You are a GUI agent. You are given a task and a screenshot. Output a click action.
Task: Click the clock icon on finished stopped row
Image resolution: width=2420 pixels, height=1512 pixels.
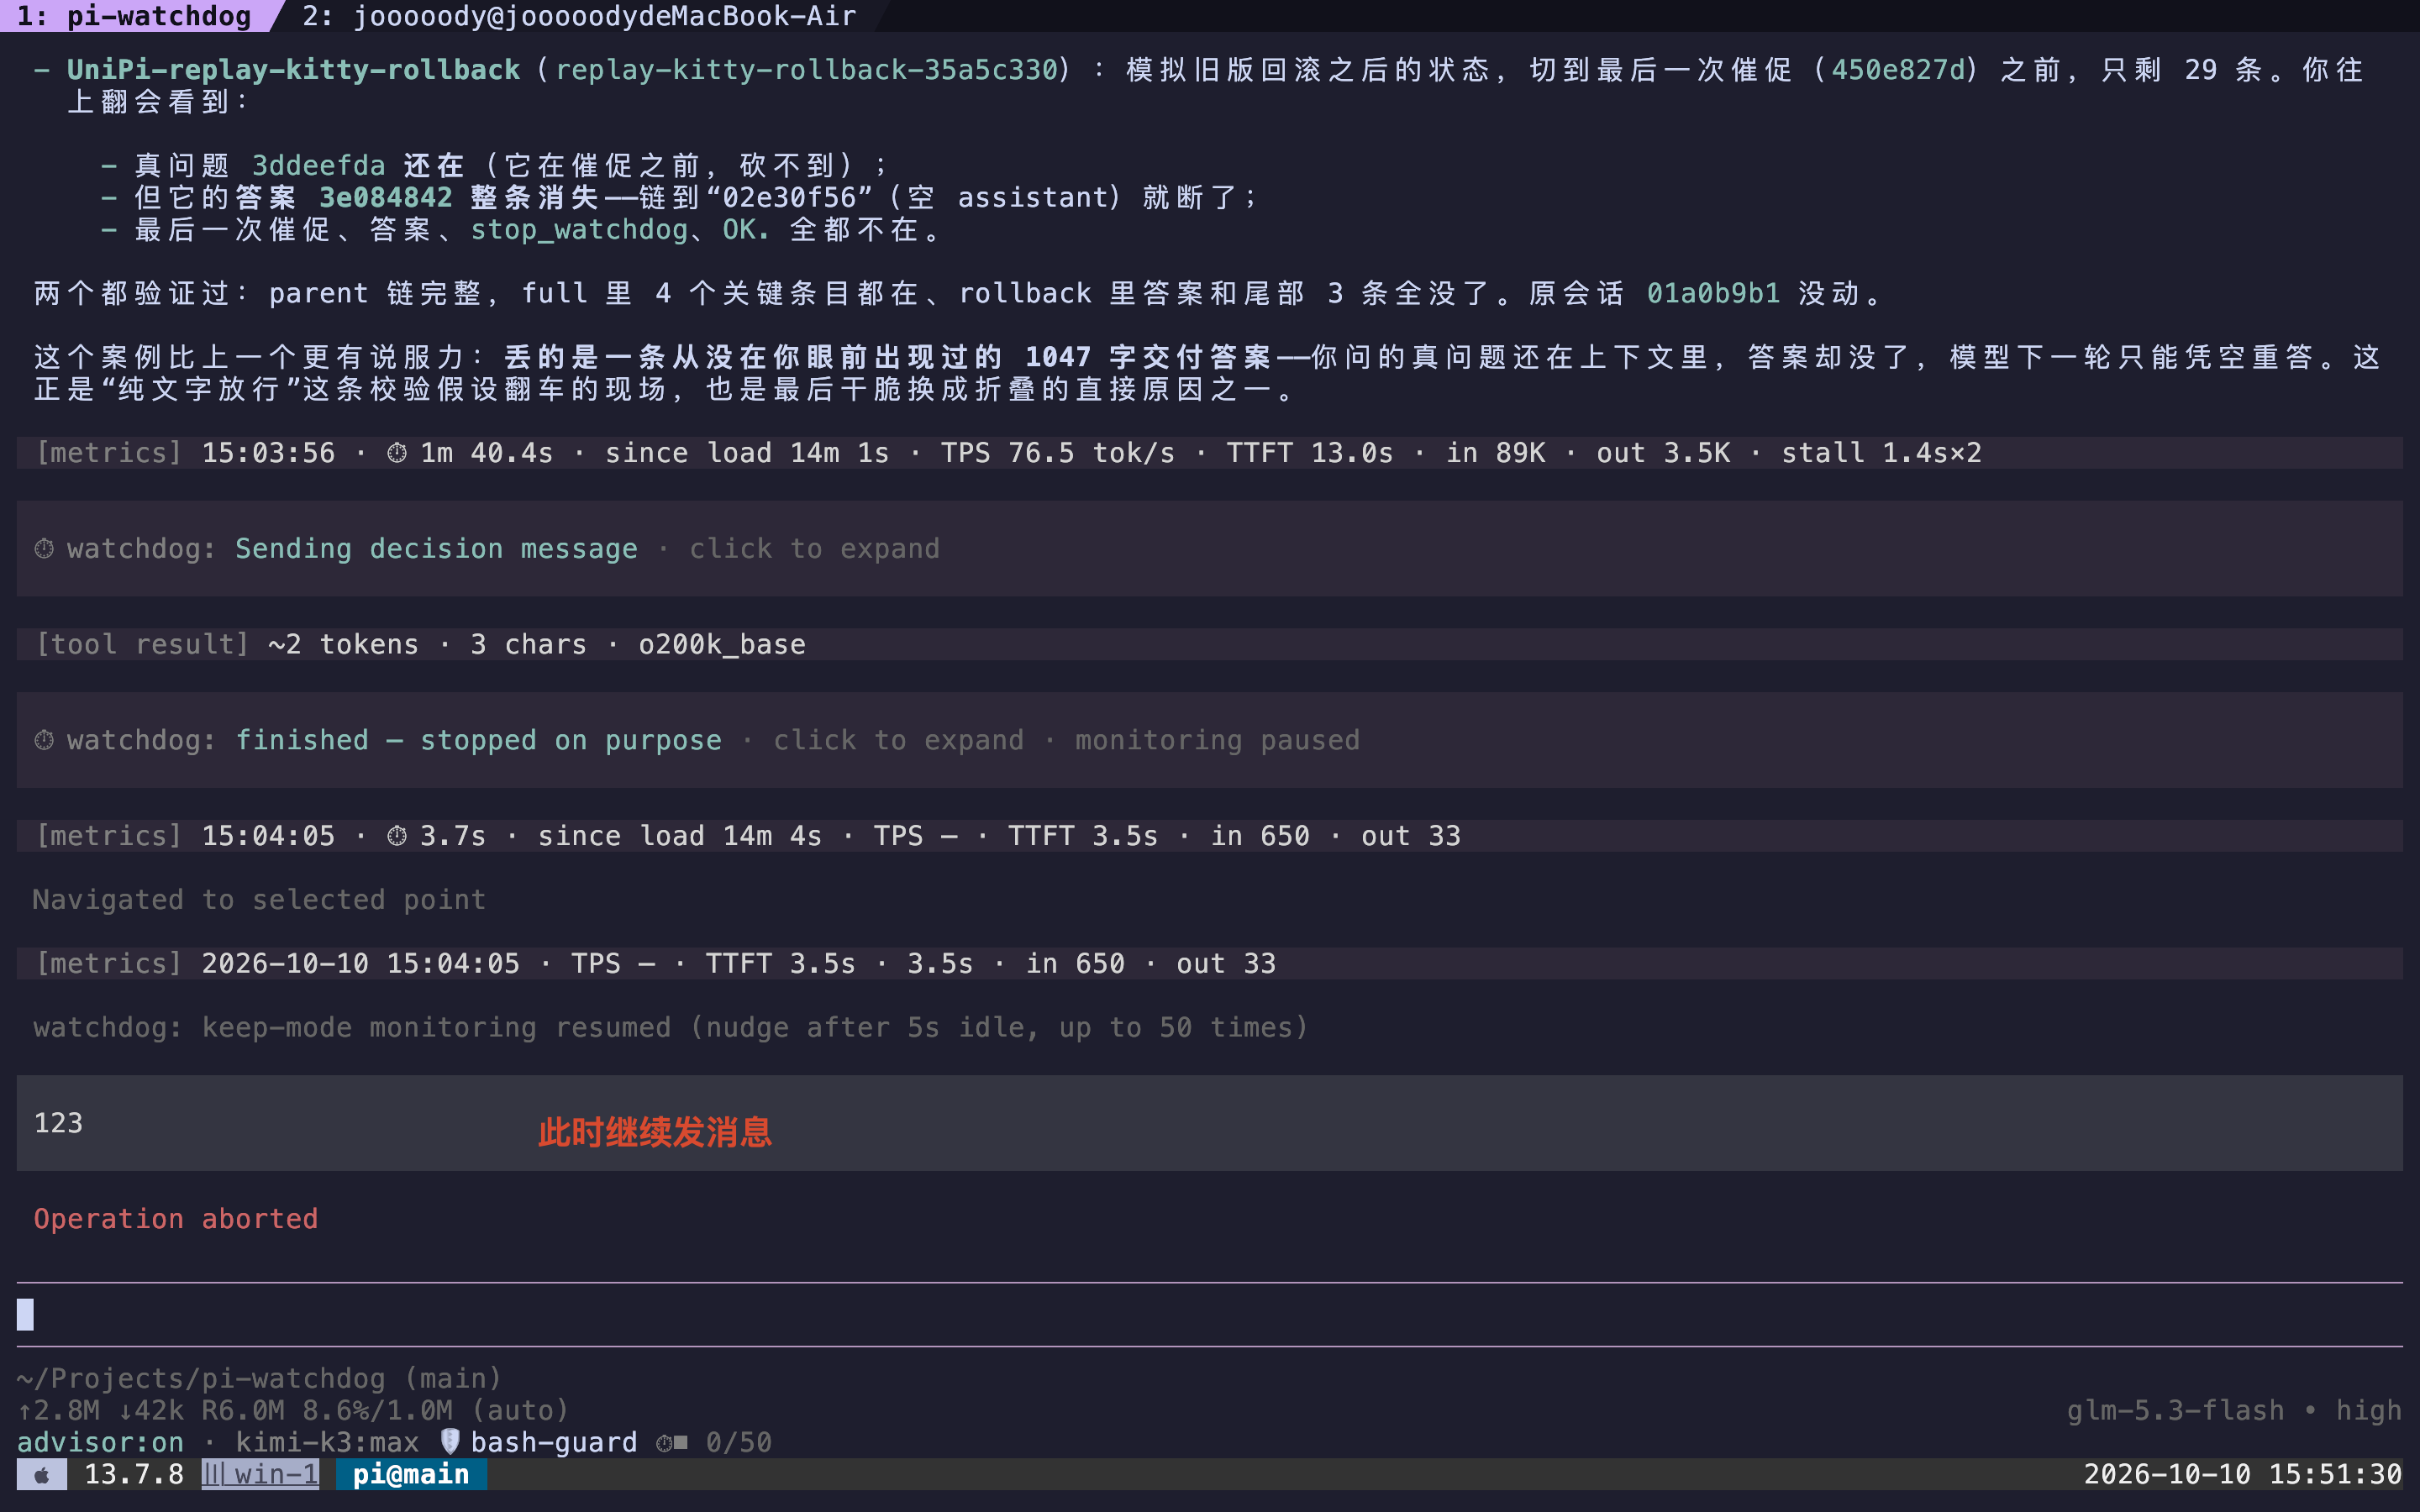coord(44,740)
